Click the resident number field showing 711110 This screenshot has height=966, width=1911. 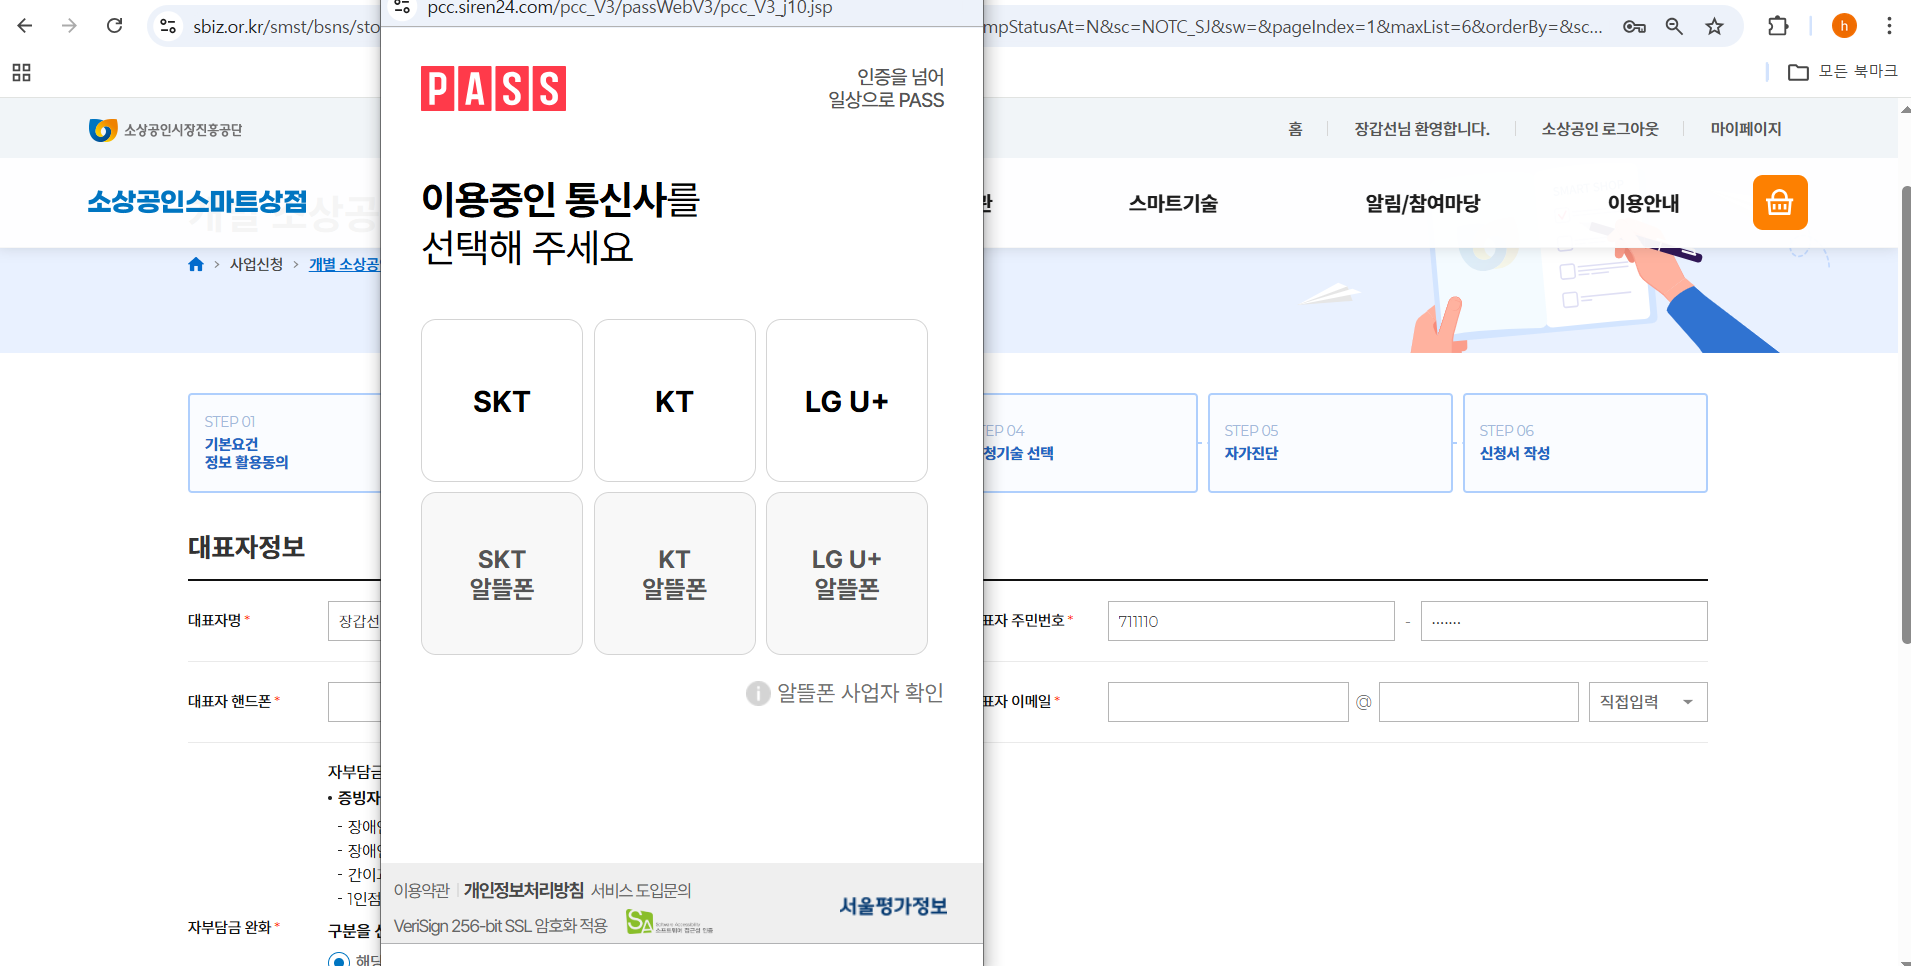click(1251, 621)
